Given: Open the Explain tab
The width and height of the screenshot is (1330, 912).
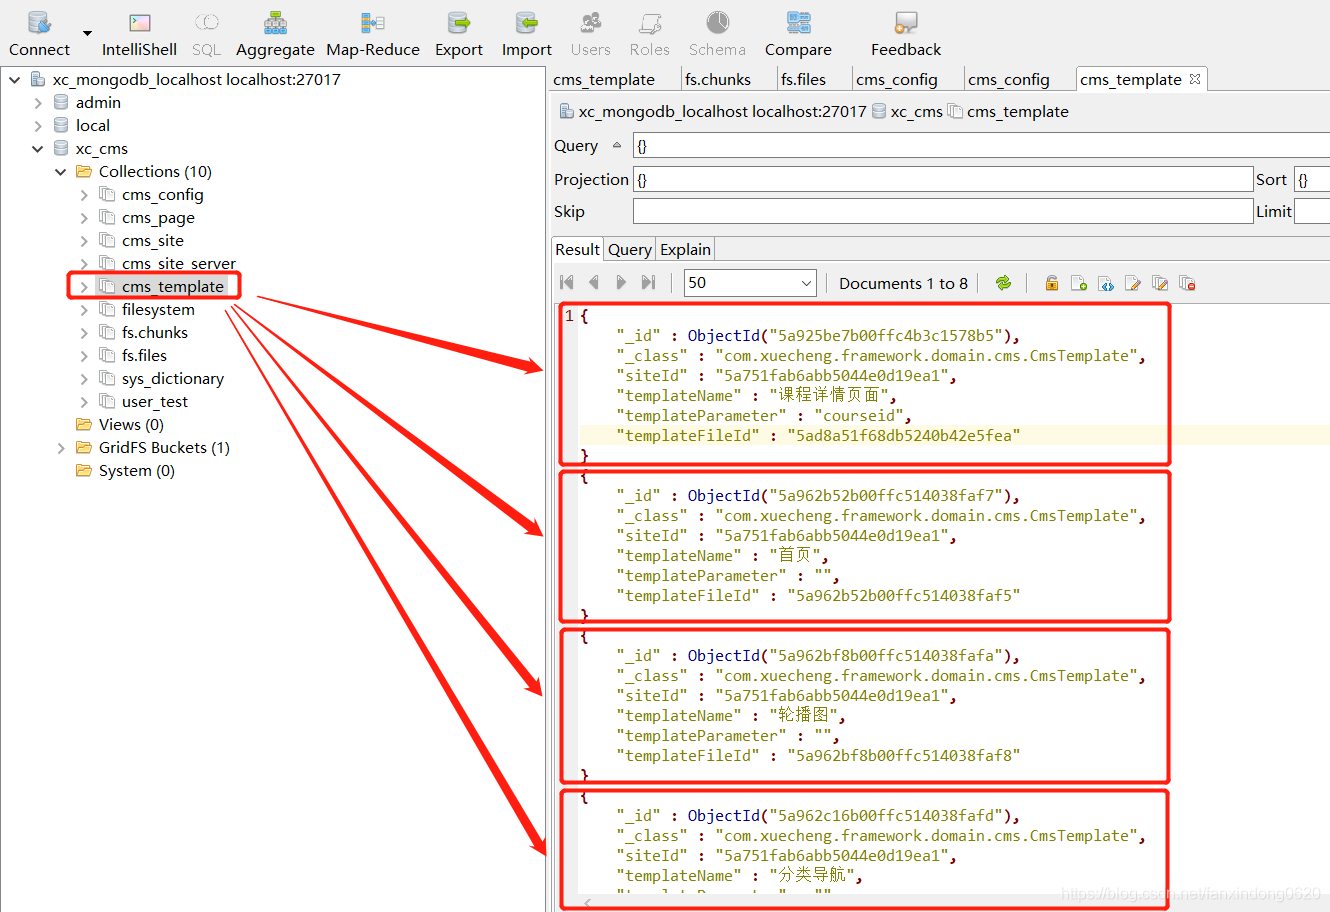Looking at the screenshot, I should click(x=686, y=249).
